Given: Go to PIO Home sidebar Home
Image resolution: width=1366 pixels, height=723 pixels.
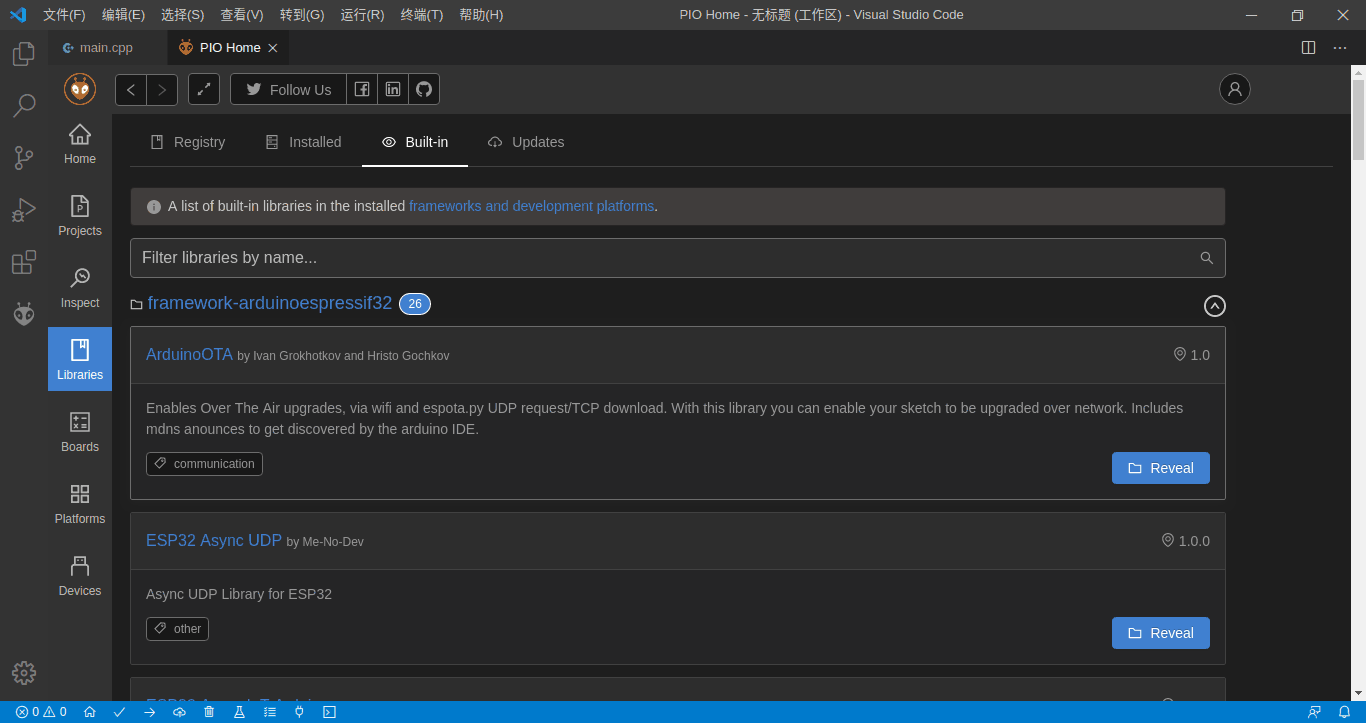Looking at the screenshot, I should pos(80,144).
